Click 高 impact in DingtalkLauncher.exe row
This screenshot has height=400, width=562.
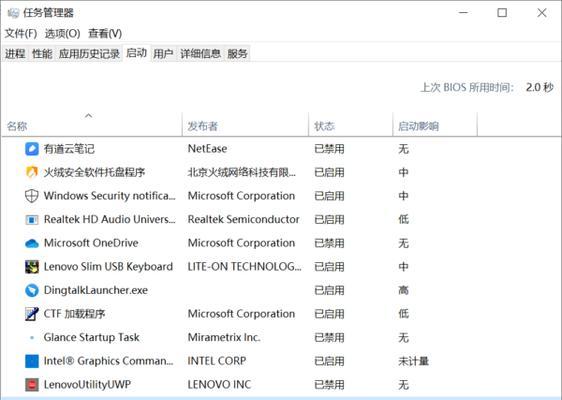point(404,290)
